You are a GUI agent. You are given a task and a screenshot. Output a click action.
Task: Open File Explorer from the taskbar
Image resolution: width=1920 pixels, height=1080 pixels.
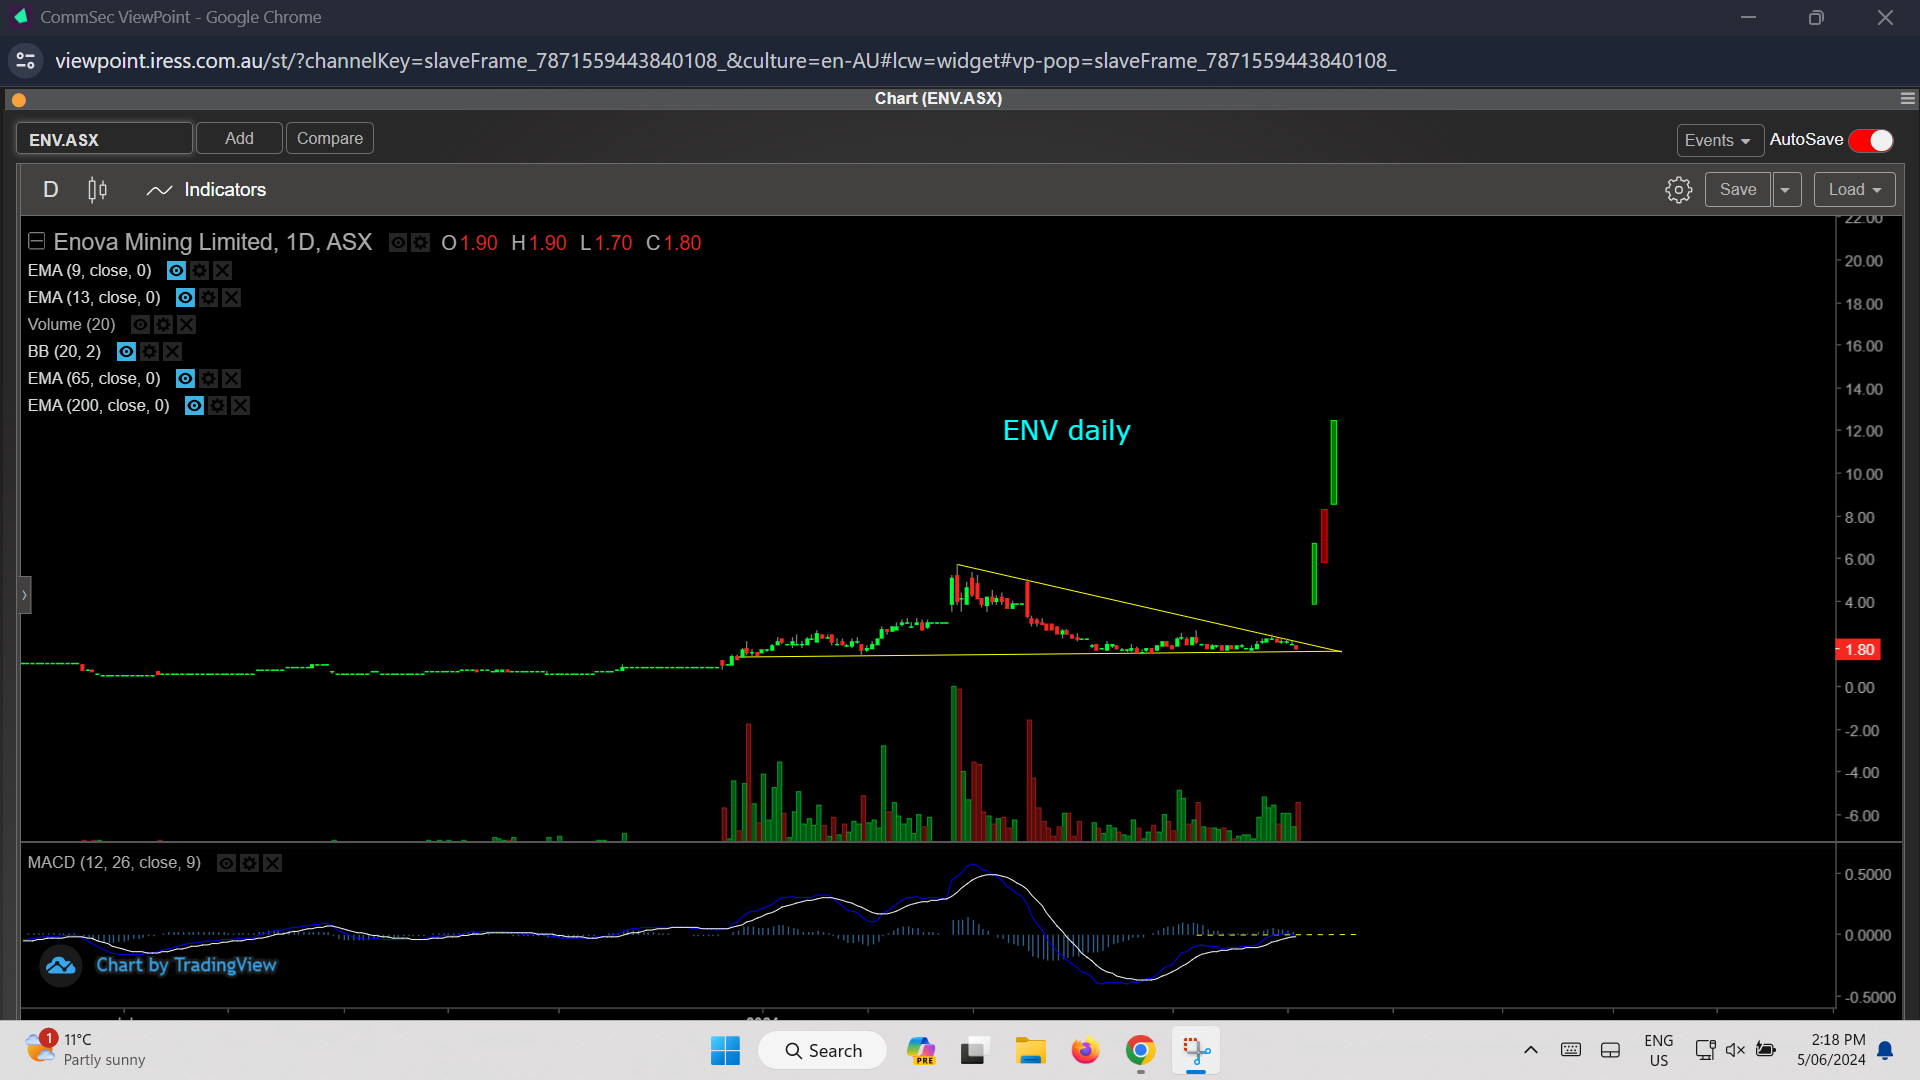tap(1030, 1051)
